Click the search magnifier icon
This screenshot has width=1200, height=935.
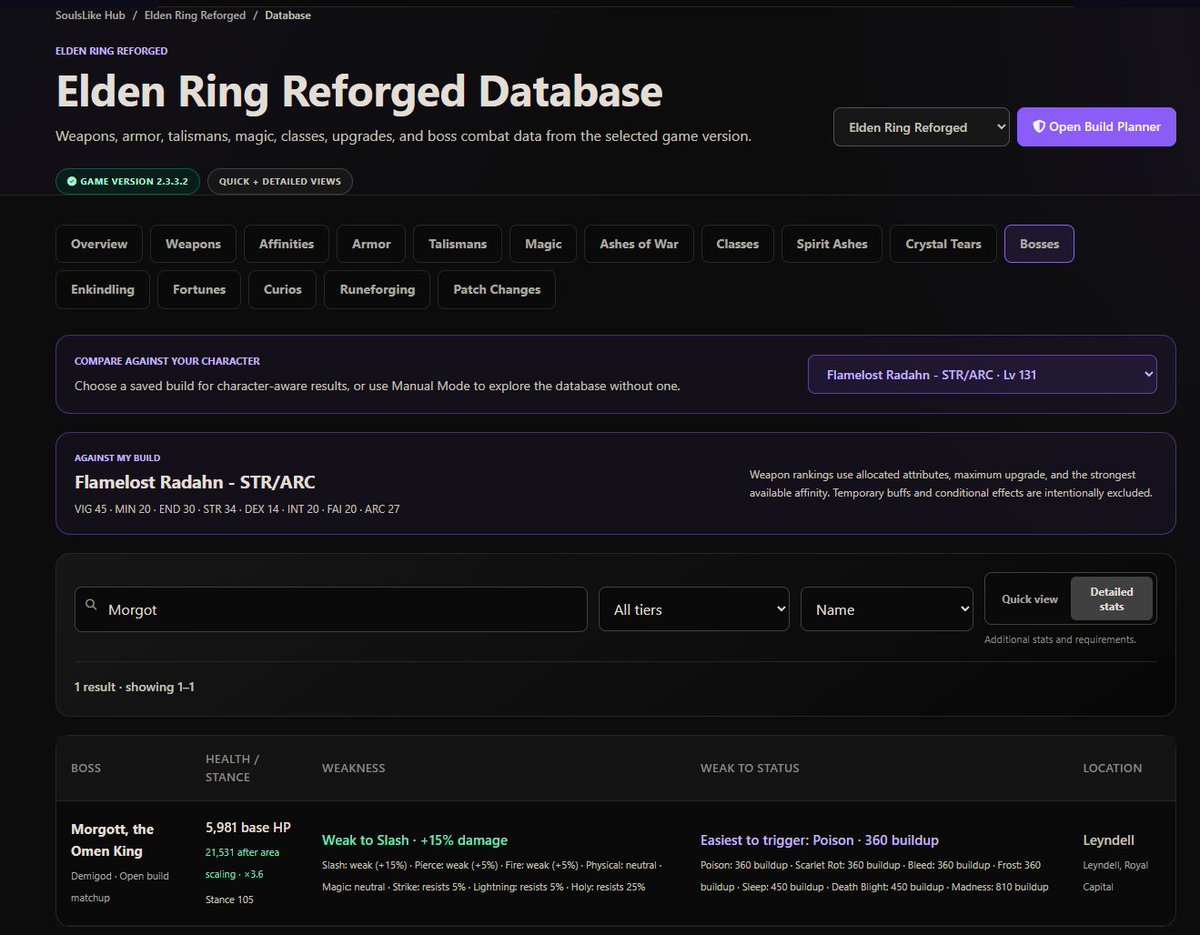pyautogui.click(x=91, y=605)
